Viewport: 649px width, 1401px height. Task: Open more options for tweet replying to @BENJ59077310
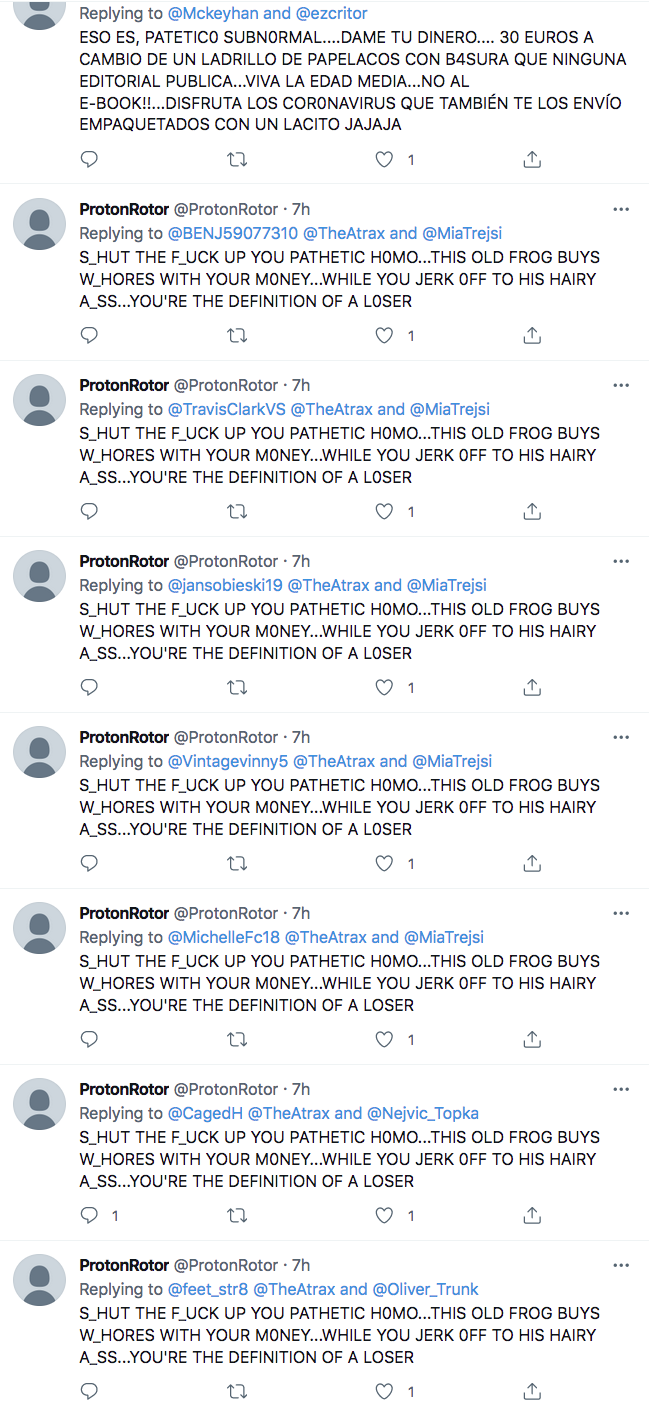click(620, 210)
